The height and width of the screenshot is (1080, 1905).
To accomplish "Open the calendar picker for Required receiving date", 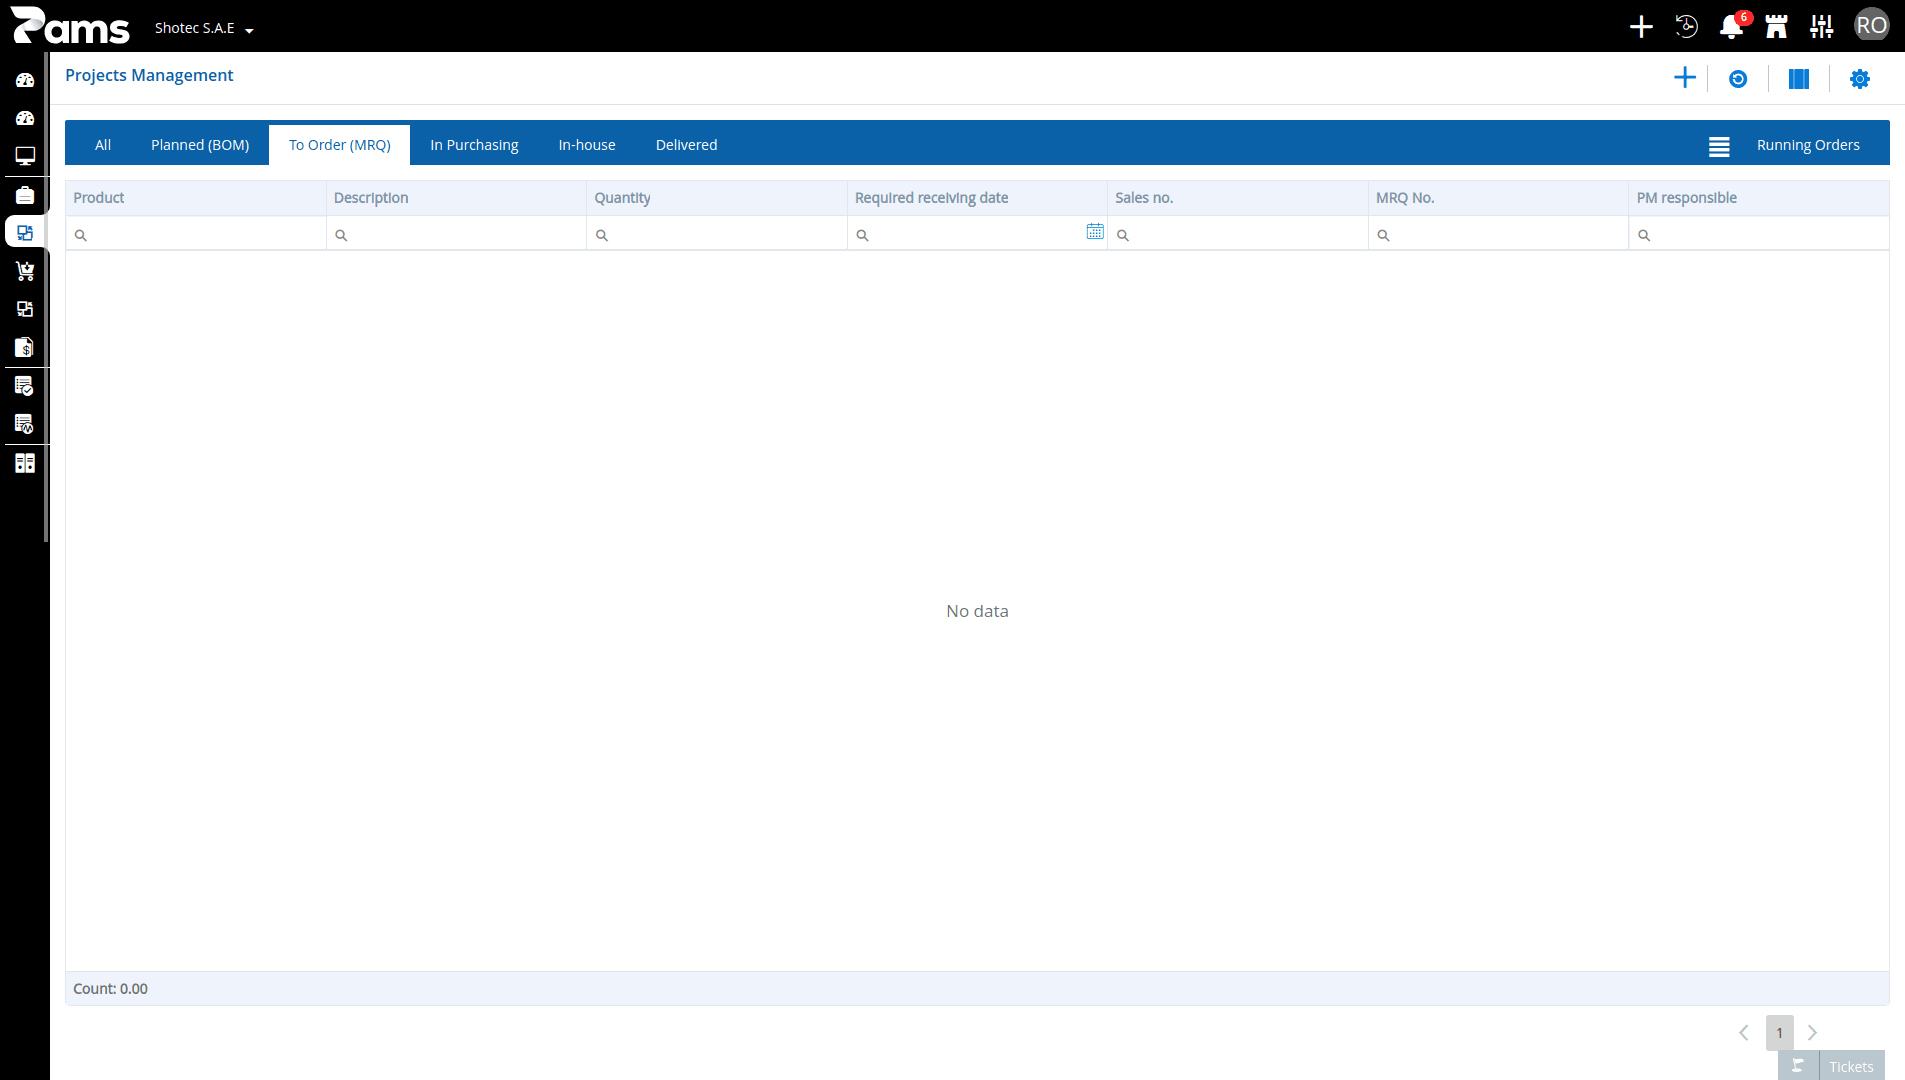I will coord(1095,231).
